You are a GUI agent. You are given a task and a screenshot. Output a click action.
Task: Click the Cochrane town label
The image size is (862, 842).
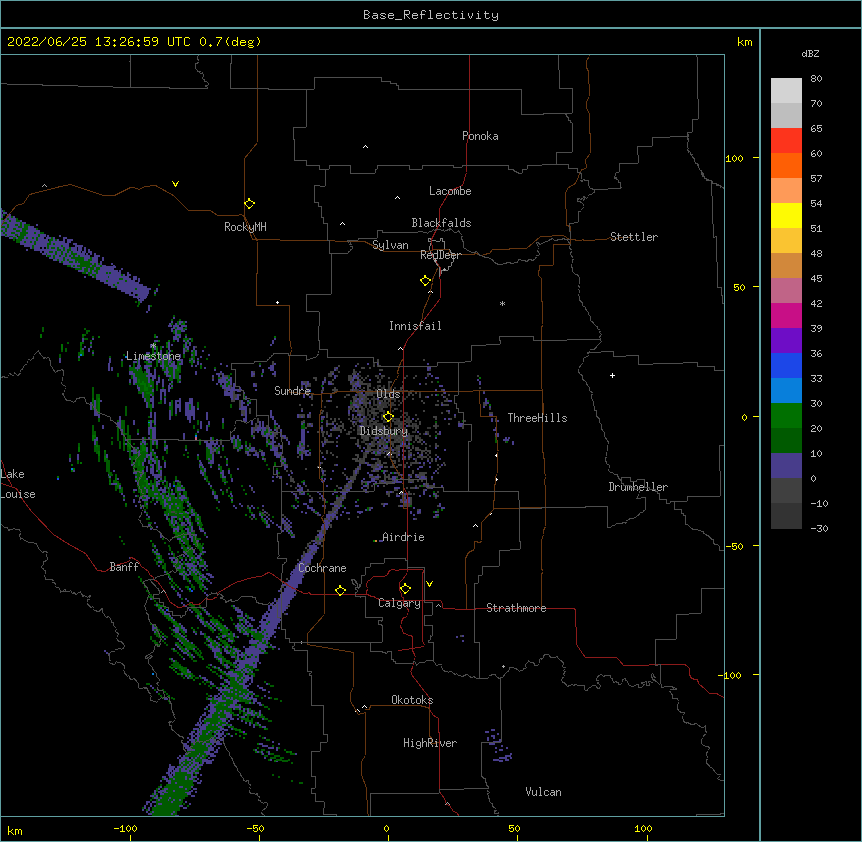[x=322, y=568]
